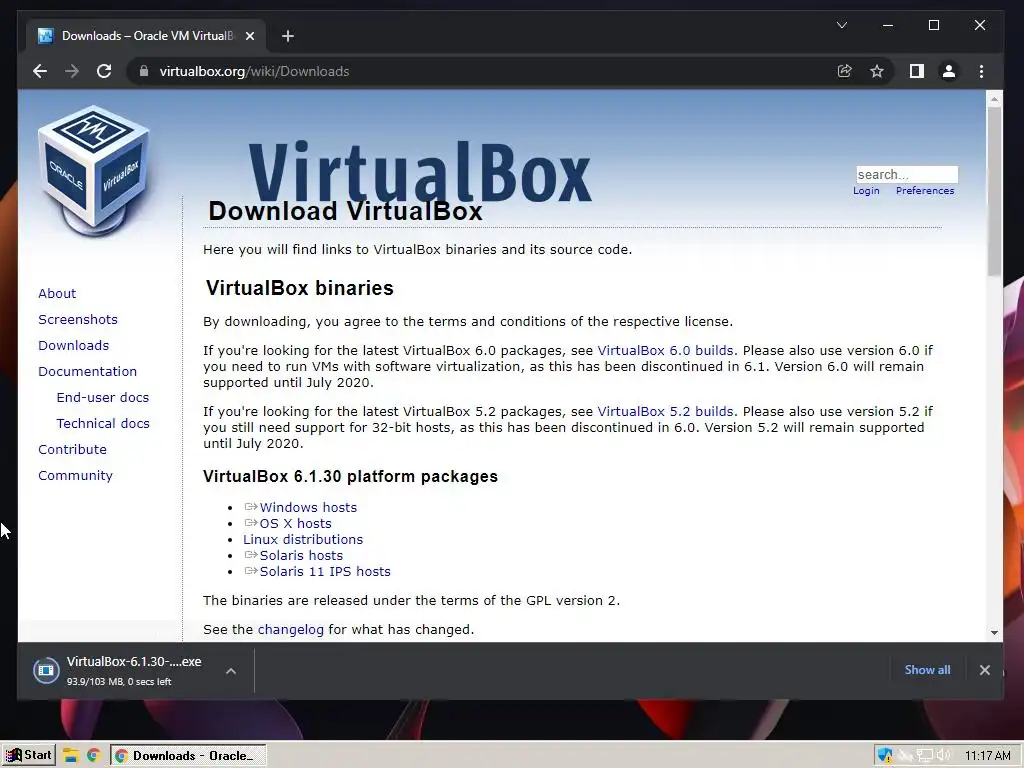This screenshot has width=1024, height=768.
Task: Click the VirtualBox-6.1.30 exe download item
Action: click(x=134, y=671)
